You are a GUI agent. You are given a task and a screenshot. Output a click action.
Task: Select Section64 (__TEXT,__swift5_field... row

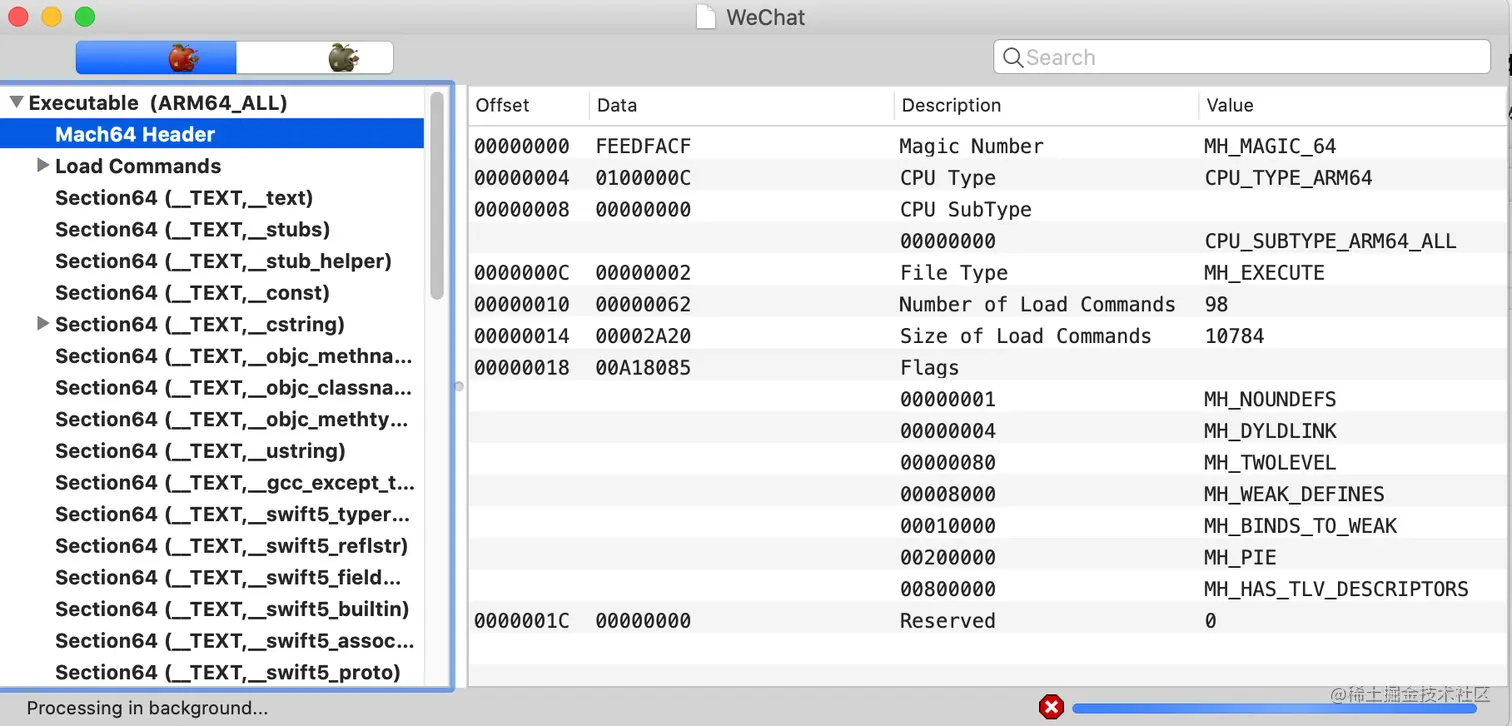coord(228,577)
